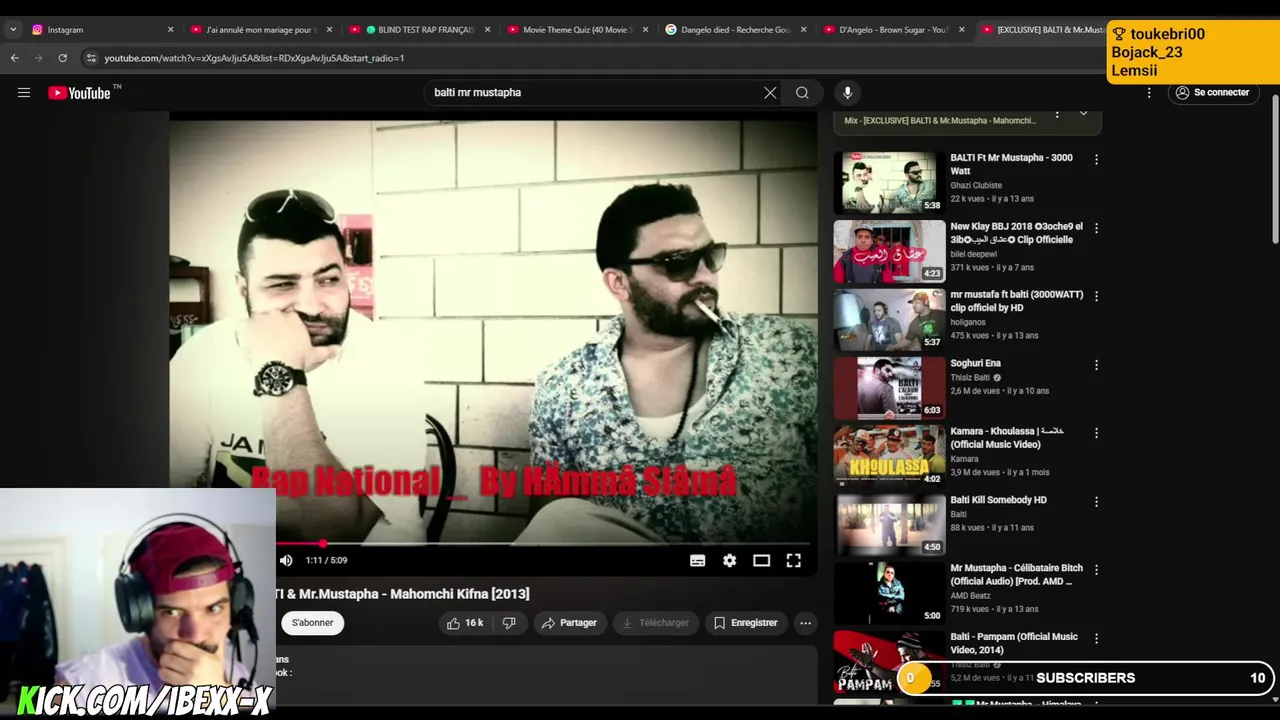Viewport: 1280px width, 720px height.
Task: Play Soghuri Ena video thumbnail
Action: tap(889, 388)
